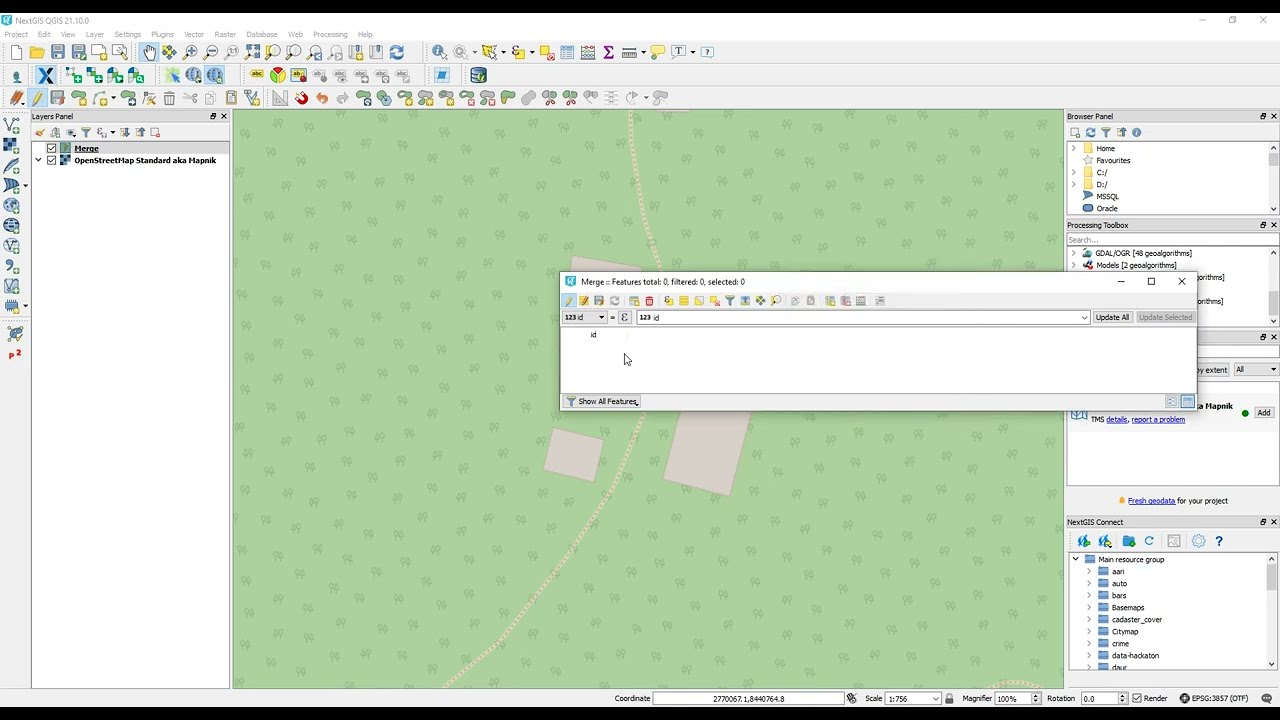Screen dimensions: 1280x720
Task: Click the filter funnel icon in Merge table toolbar
Action: 730,301
